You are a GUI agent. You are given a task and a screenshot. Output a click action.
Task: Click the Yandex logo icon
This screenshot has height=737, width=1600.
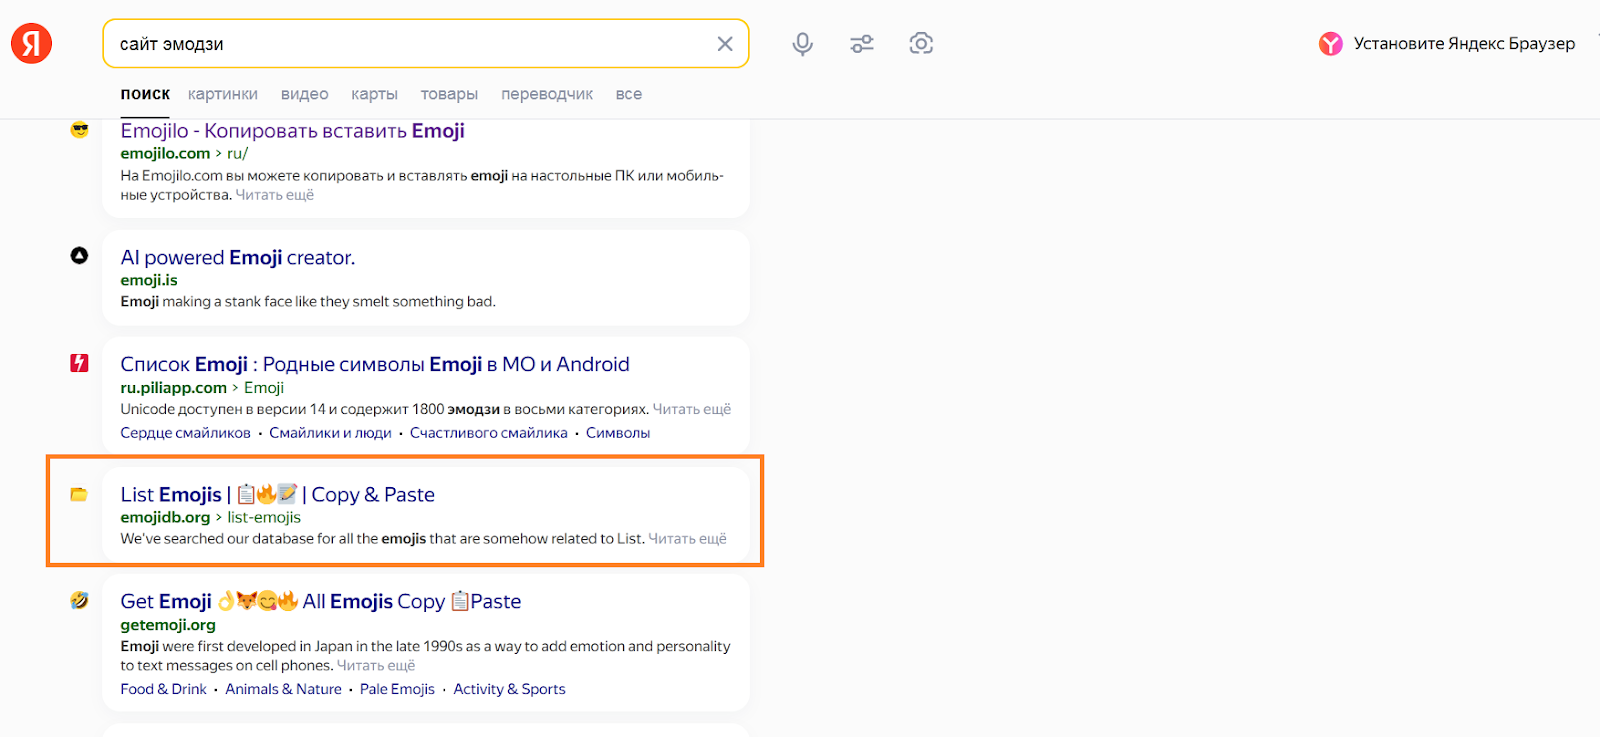31,43
